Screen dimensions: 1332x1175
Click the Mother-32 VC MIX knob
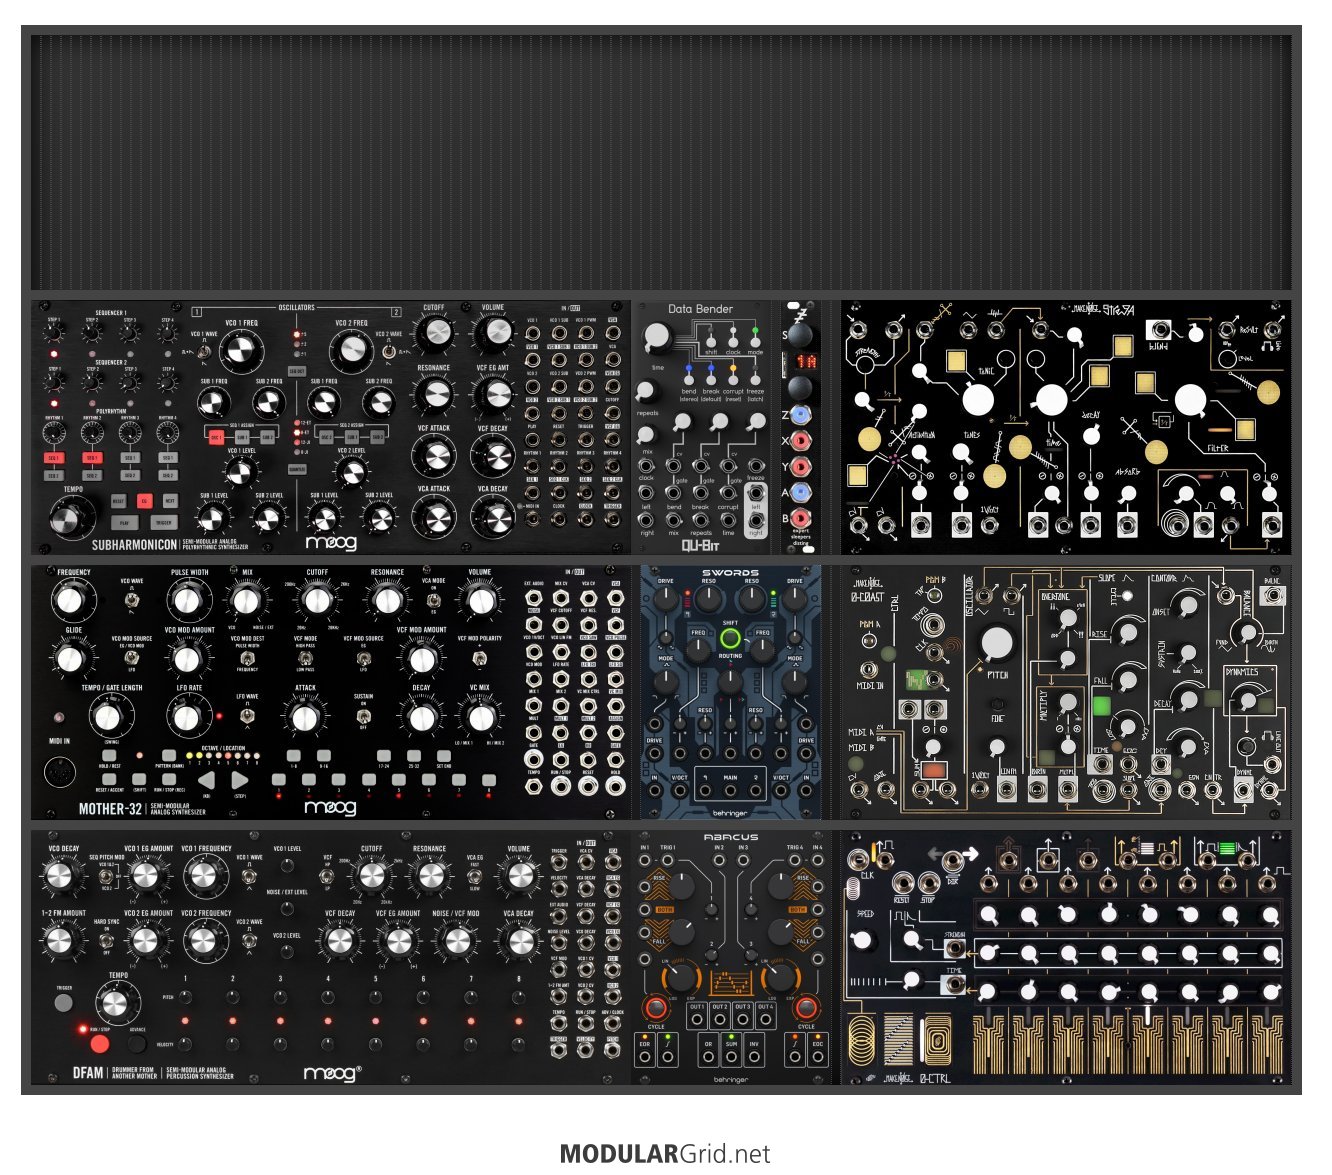(x=479, y=716)
